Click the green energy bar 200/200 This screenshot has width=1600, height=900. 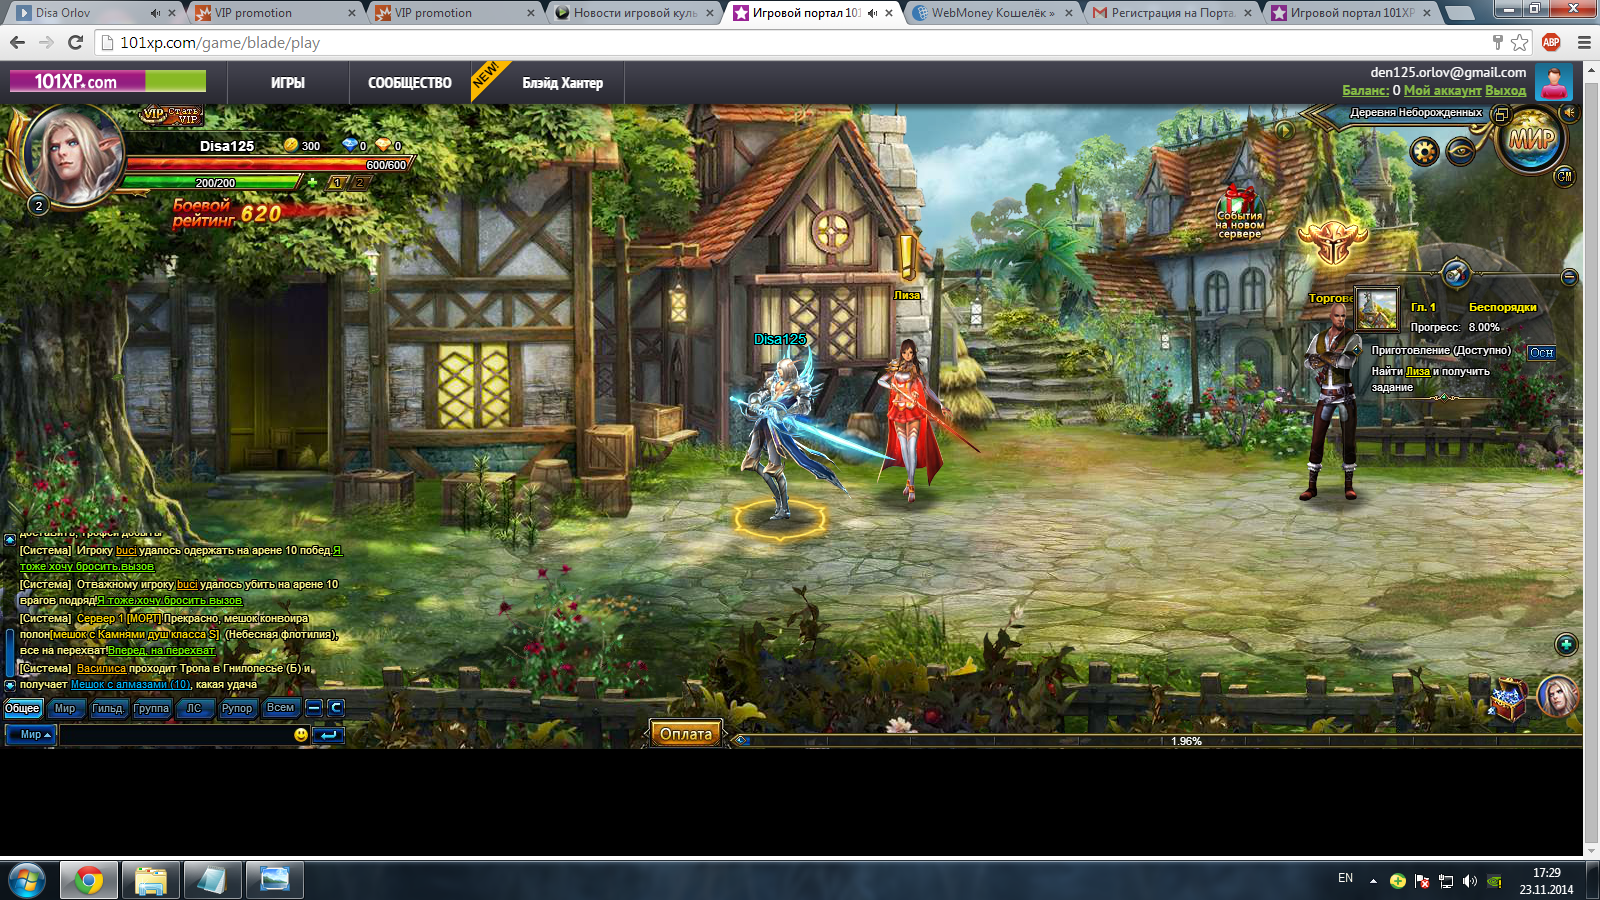click(x=213, y=182)
